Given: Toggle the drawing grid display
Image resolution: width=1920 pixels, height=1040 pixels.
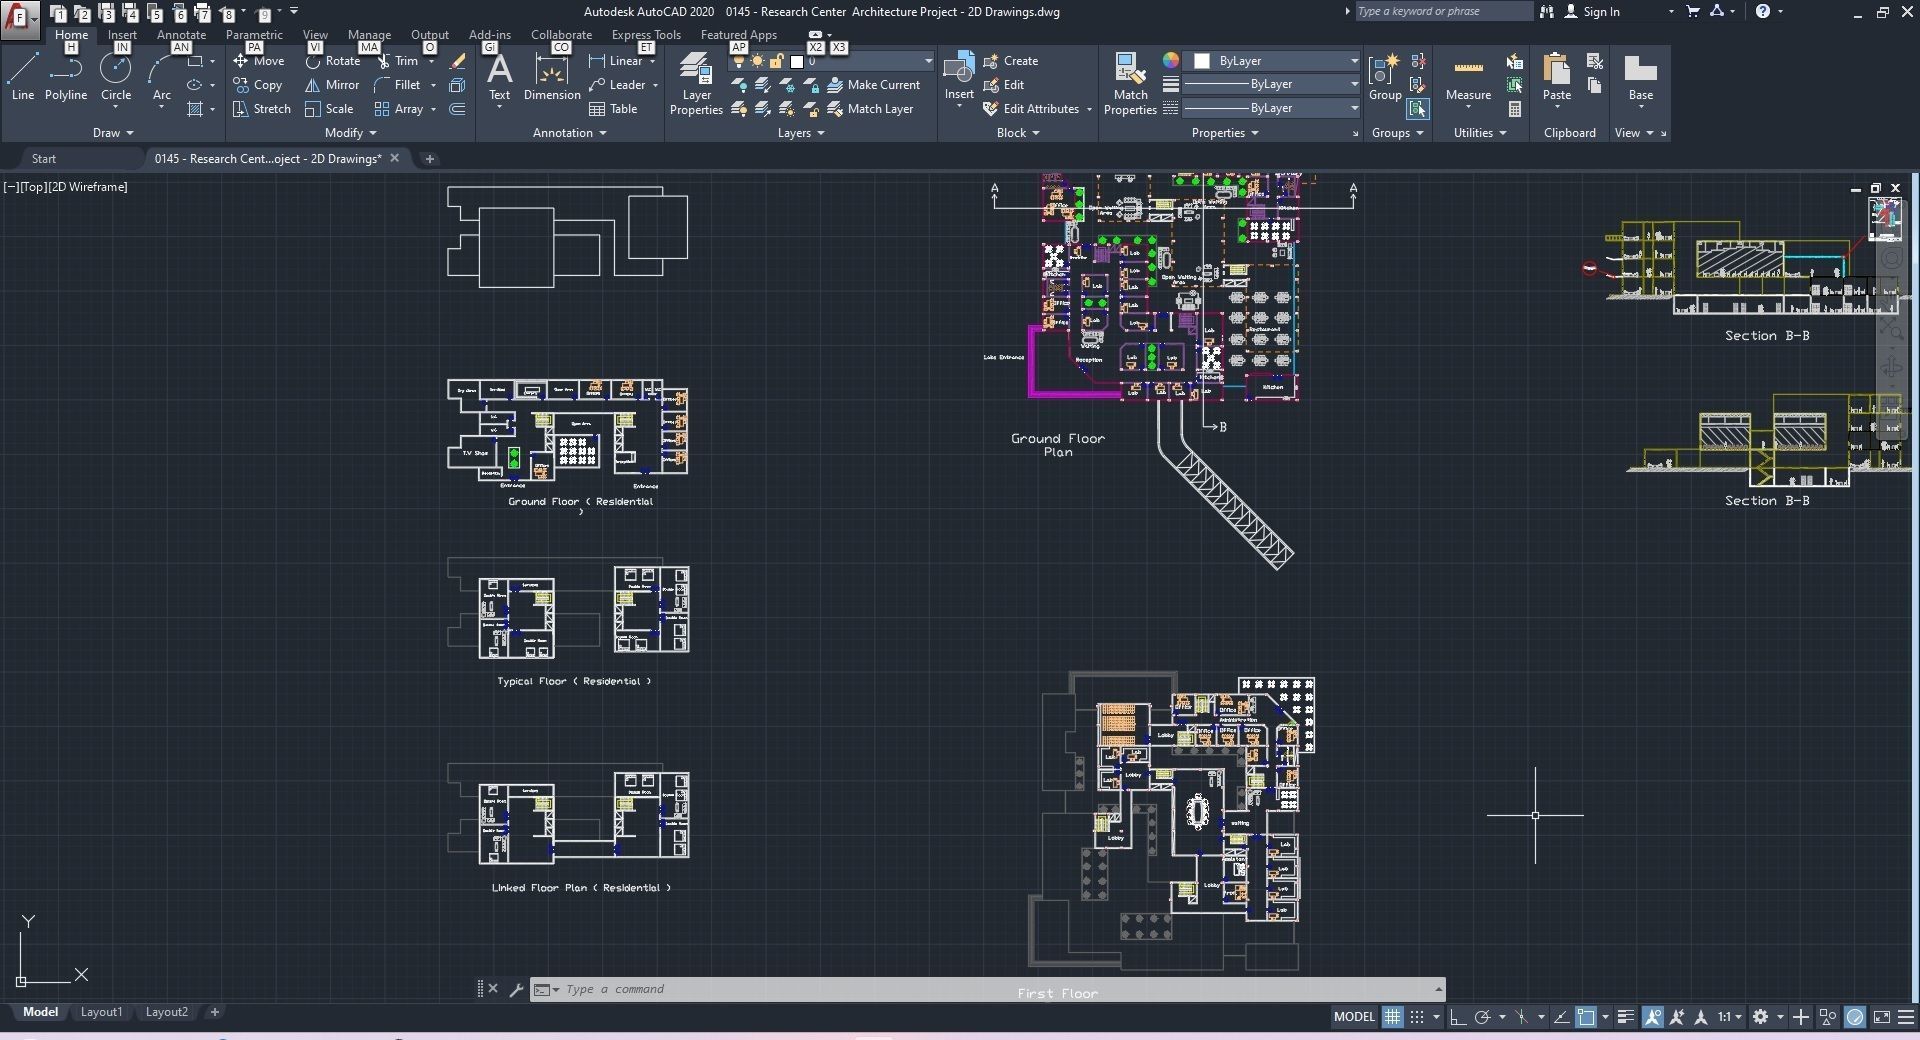Looking at the screenshot, I should pos(1392,1017).
